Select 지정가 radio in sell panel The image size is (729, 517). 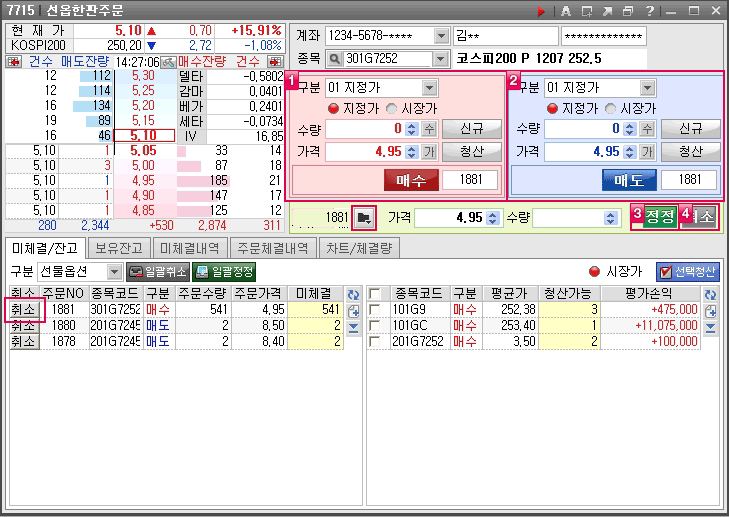(x=552, y=109)
